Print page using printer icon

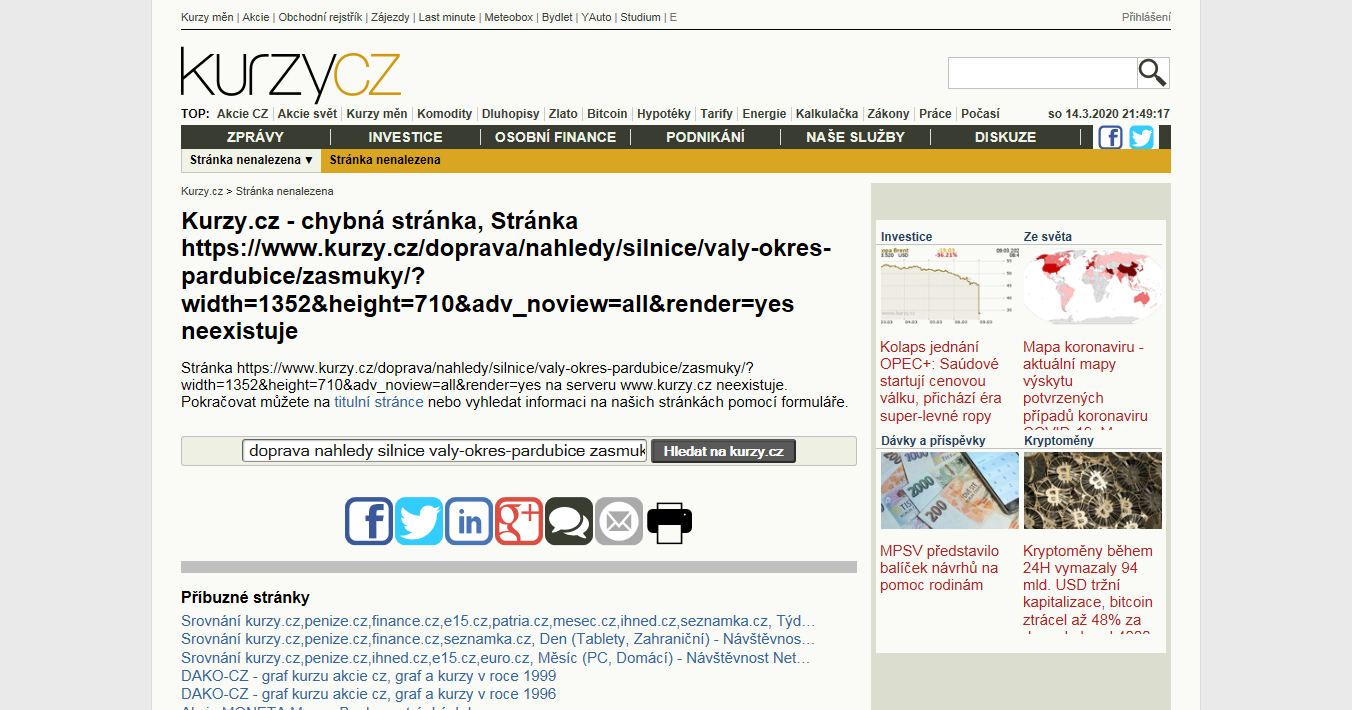[669, 521]
